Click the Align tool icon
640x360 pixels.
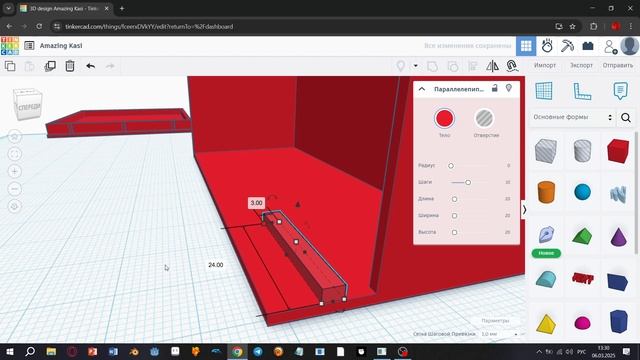click(473, 66)
